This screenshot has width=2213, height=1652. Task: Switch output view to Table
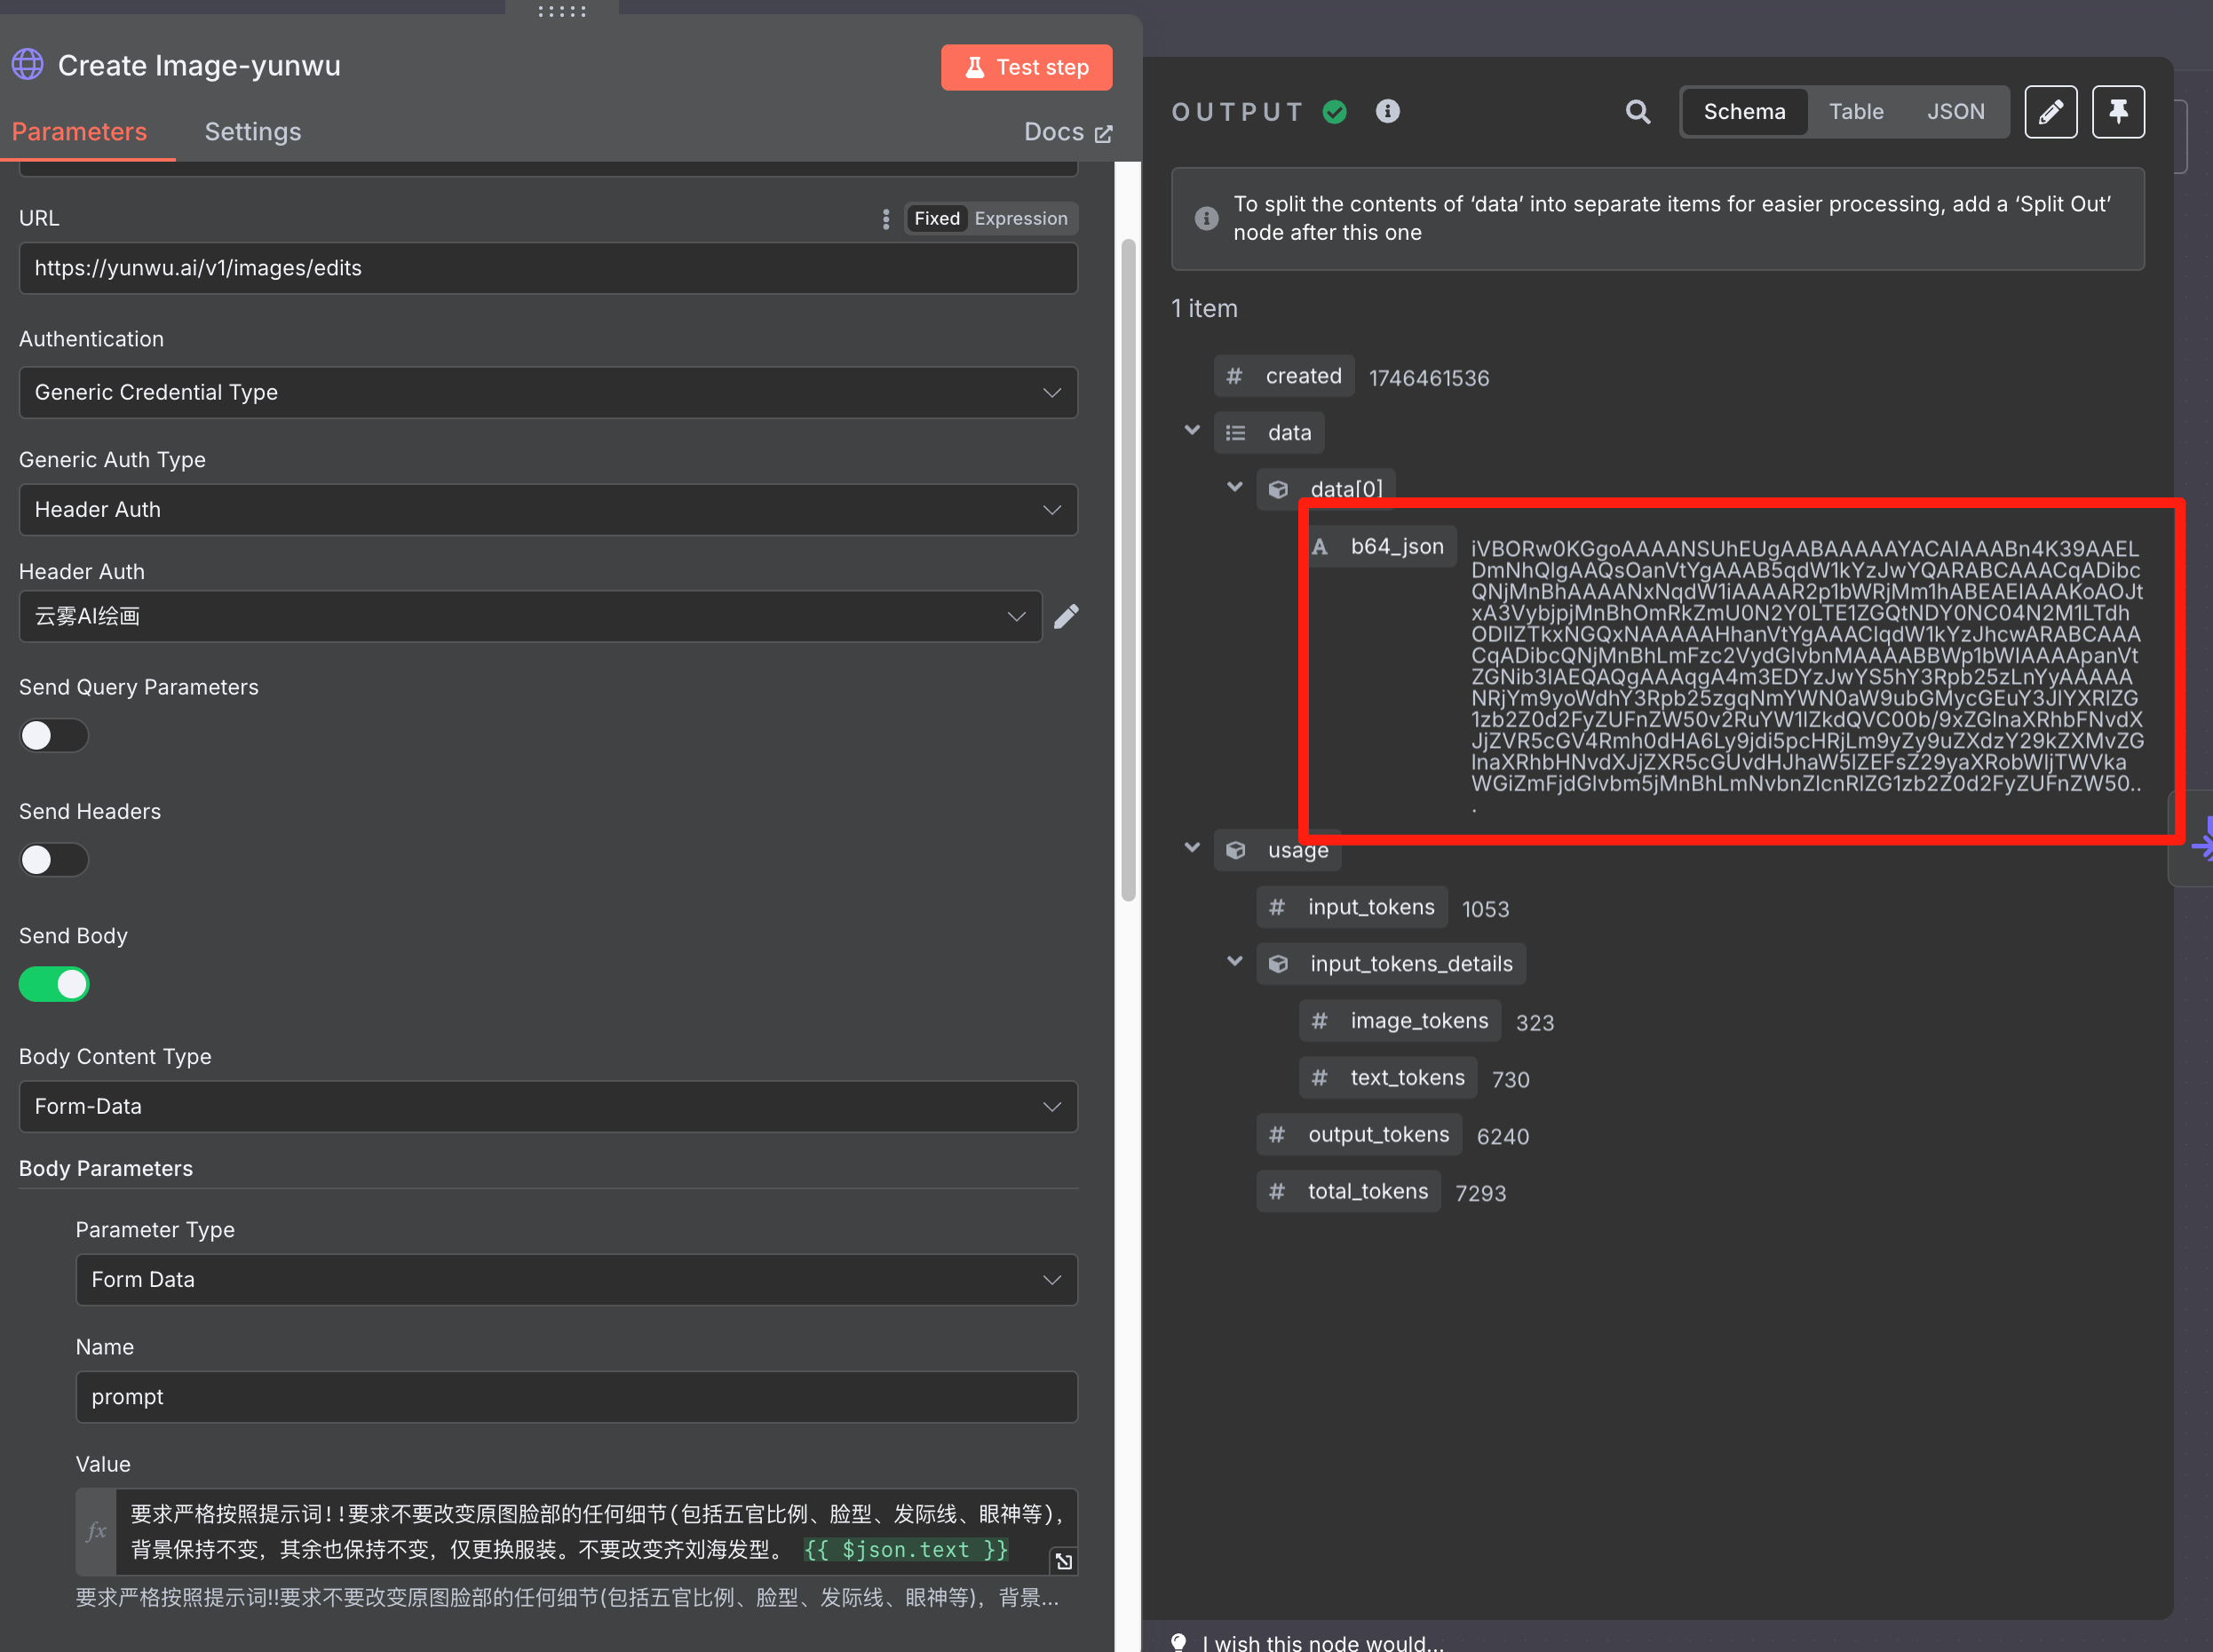pyautogui.click(x=1856, y=112)
